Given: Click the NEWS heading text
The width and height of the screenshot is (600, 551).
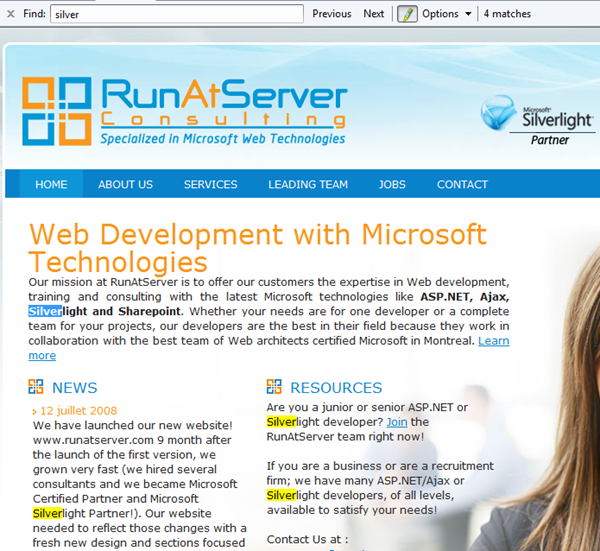Looking at the screenshot, I should (75, 388).
